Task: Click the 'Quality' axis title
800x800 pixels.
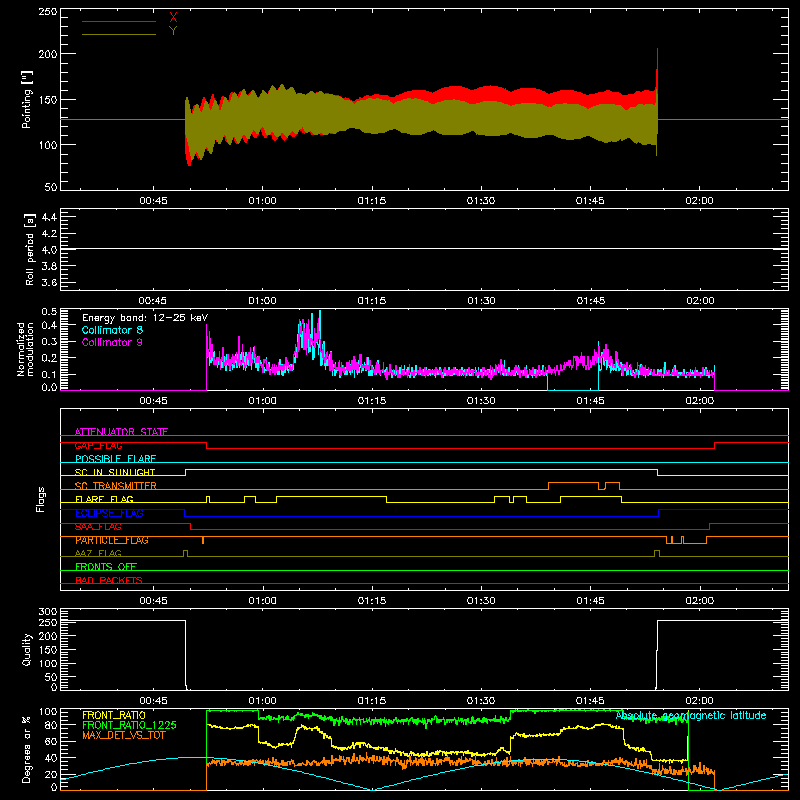Action: coord(27,649)
